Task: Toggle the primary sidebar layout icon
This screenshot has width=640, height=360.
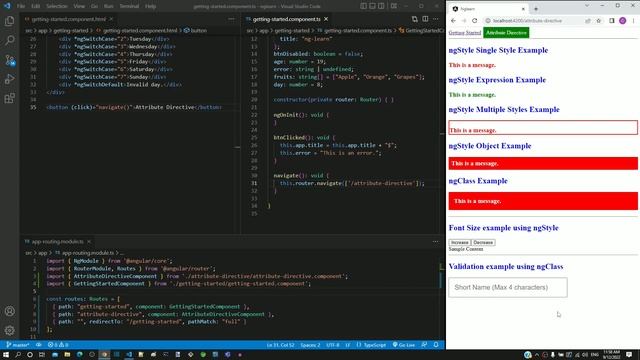Action: pyautogui.click(x=363, y=6)
